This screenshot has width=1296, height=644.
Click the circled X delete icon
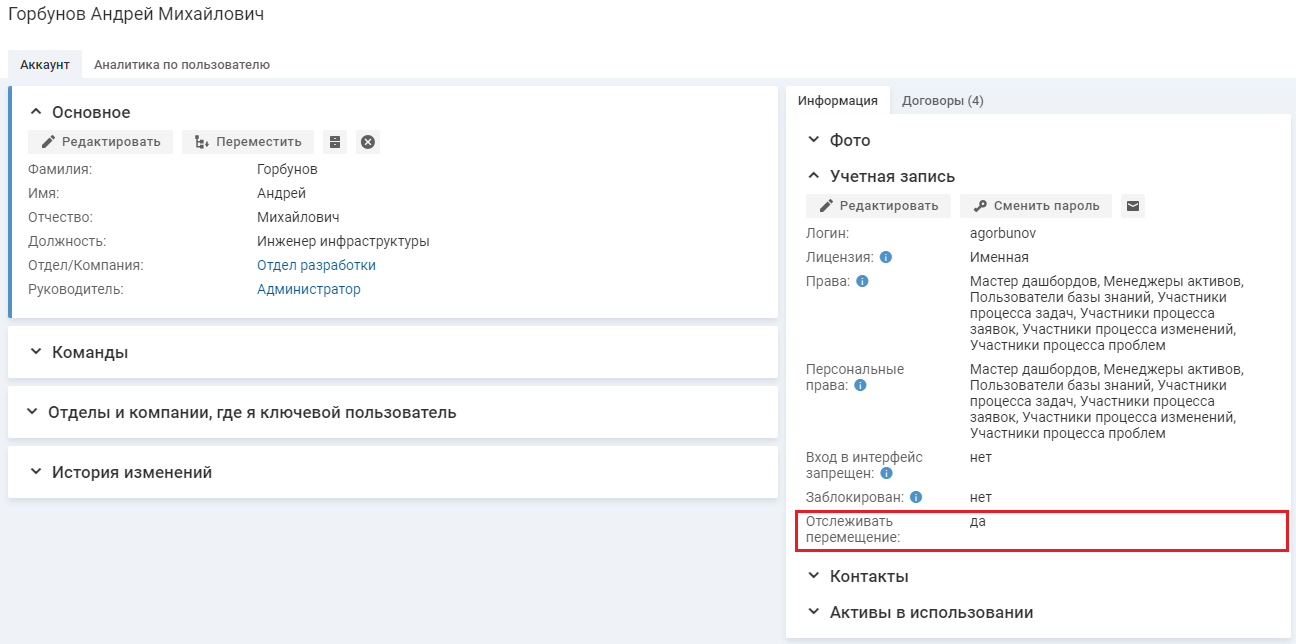[368, 142]
